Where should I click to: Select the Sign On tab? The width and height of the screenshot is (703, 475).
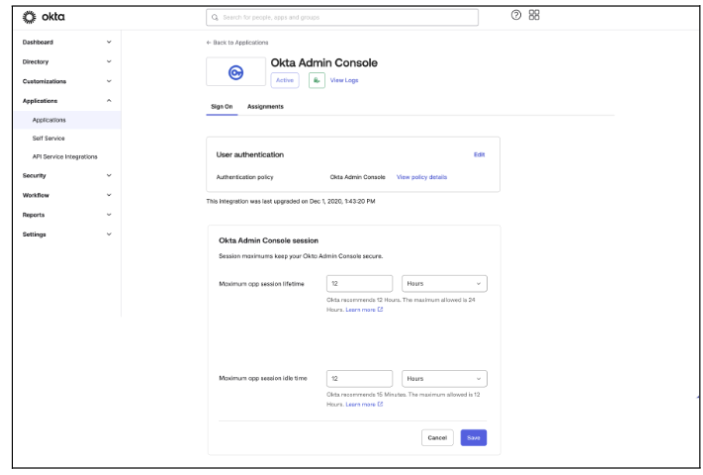click(222, 106)
